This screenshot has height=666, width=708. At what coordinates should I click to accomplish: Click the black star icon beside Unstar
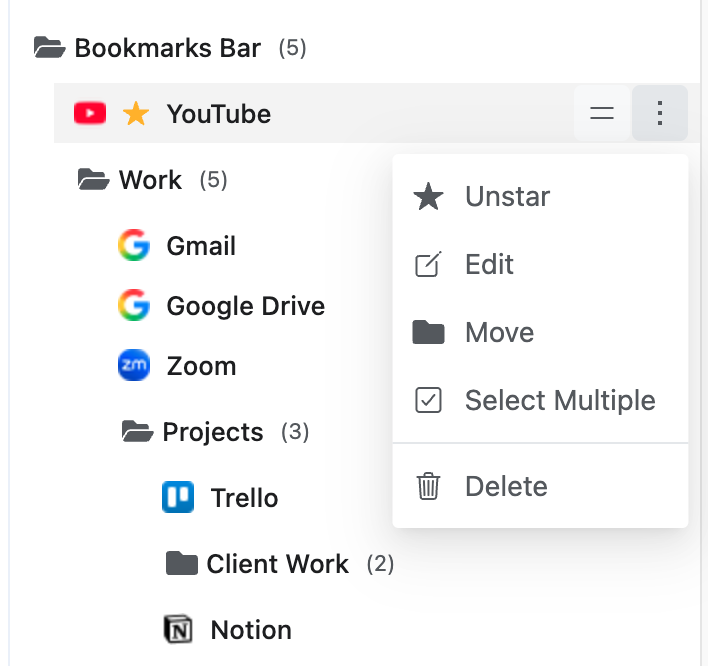point(428,197)
